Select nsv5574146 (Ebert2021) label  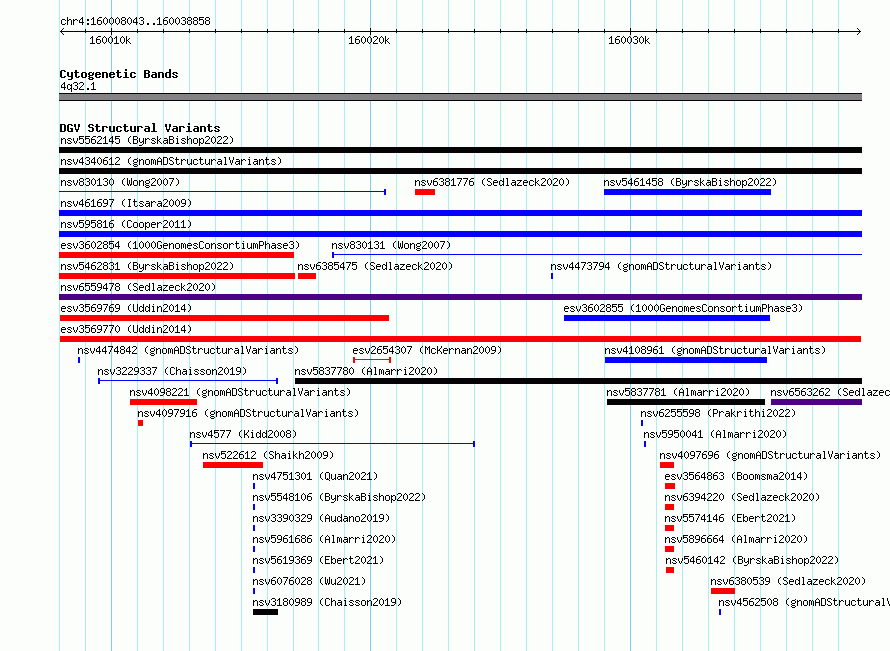point(730,518)
